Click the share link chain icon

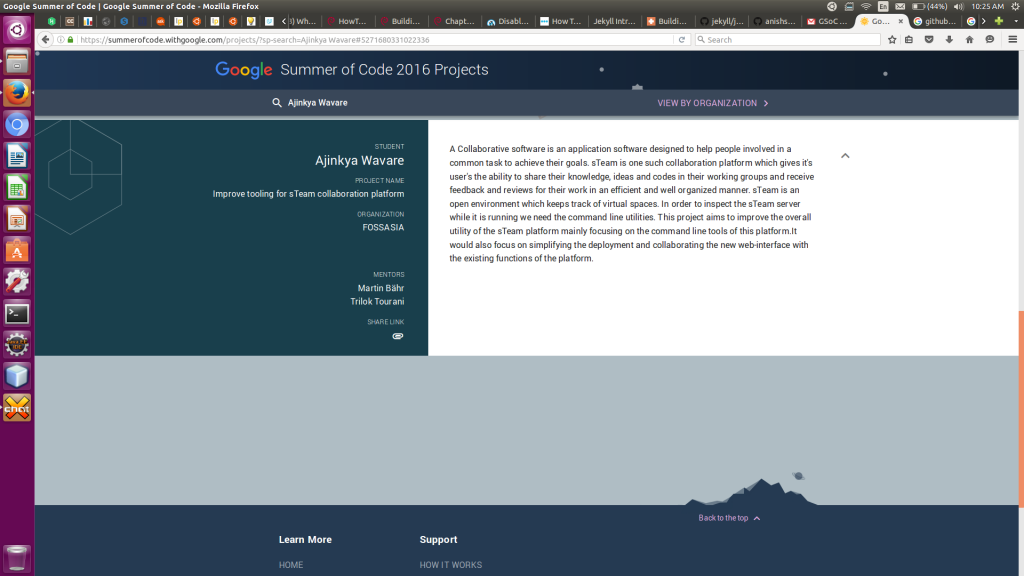397,337
